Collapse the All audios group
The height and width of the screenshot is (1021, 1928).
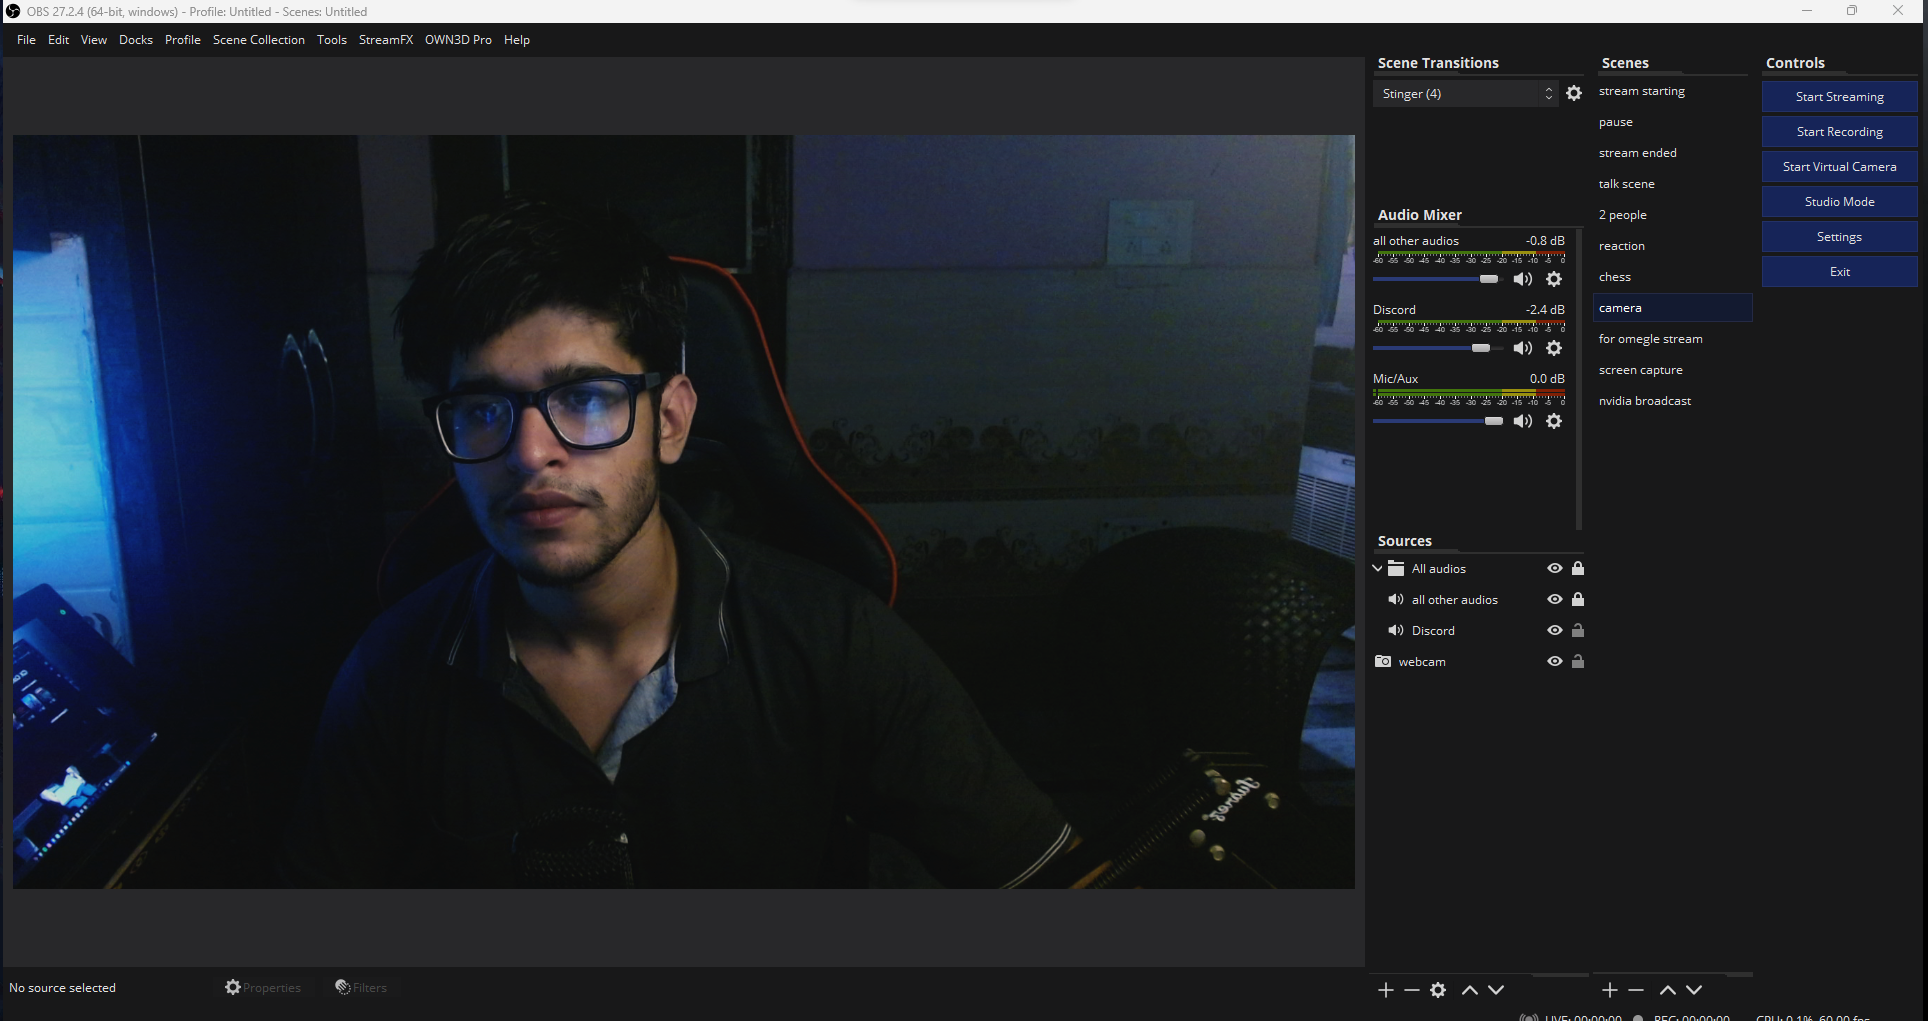[x=1377, y=568]
